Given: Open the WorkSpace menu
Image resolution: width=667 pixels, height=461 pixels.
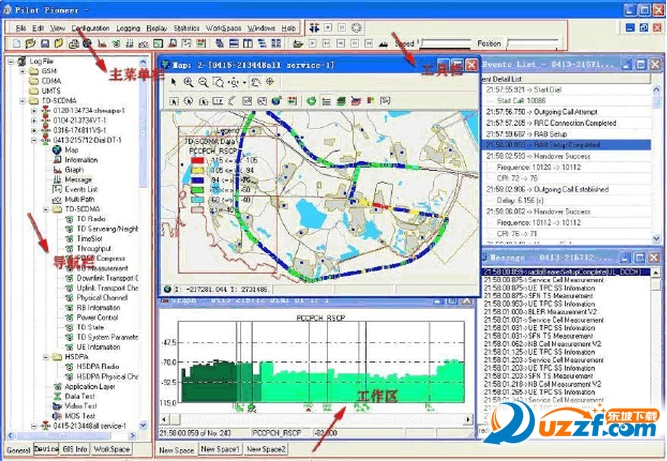Looking at the screenshot, I should [223, 28].
